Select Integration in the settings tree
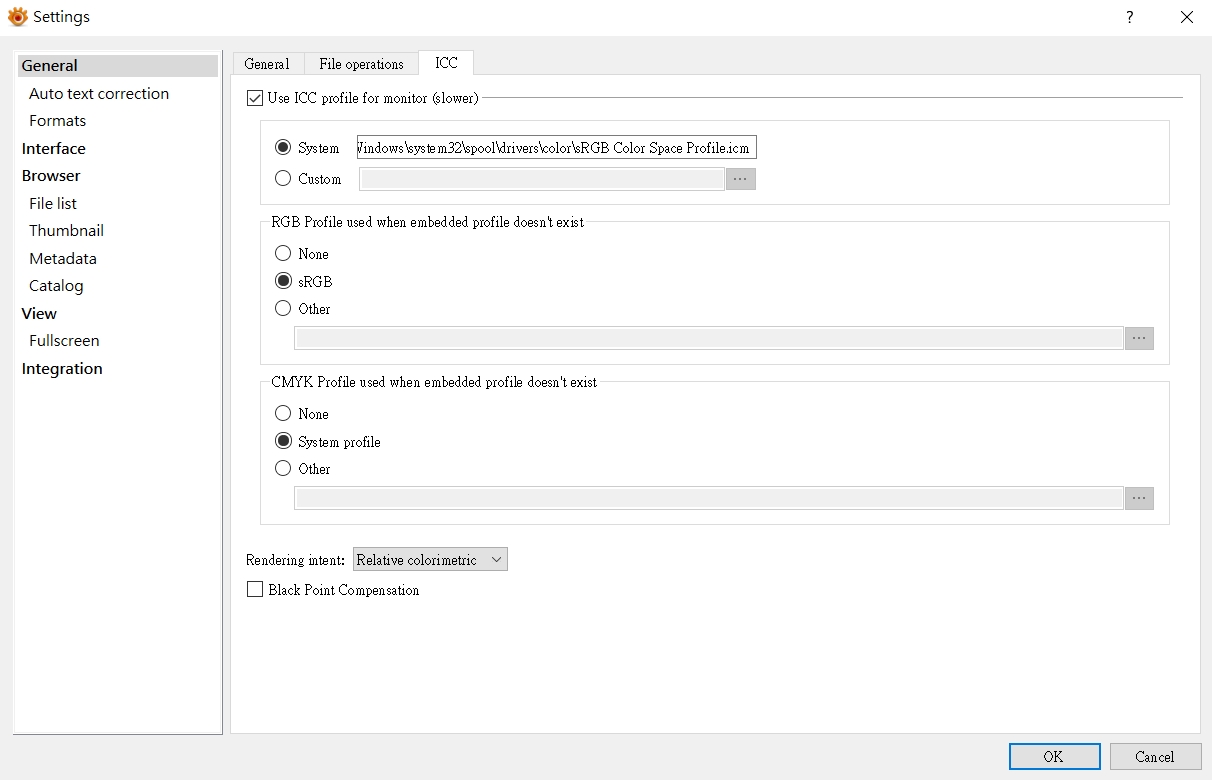 pyautogui.click(x=62, y=369)
